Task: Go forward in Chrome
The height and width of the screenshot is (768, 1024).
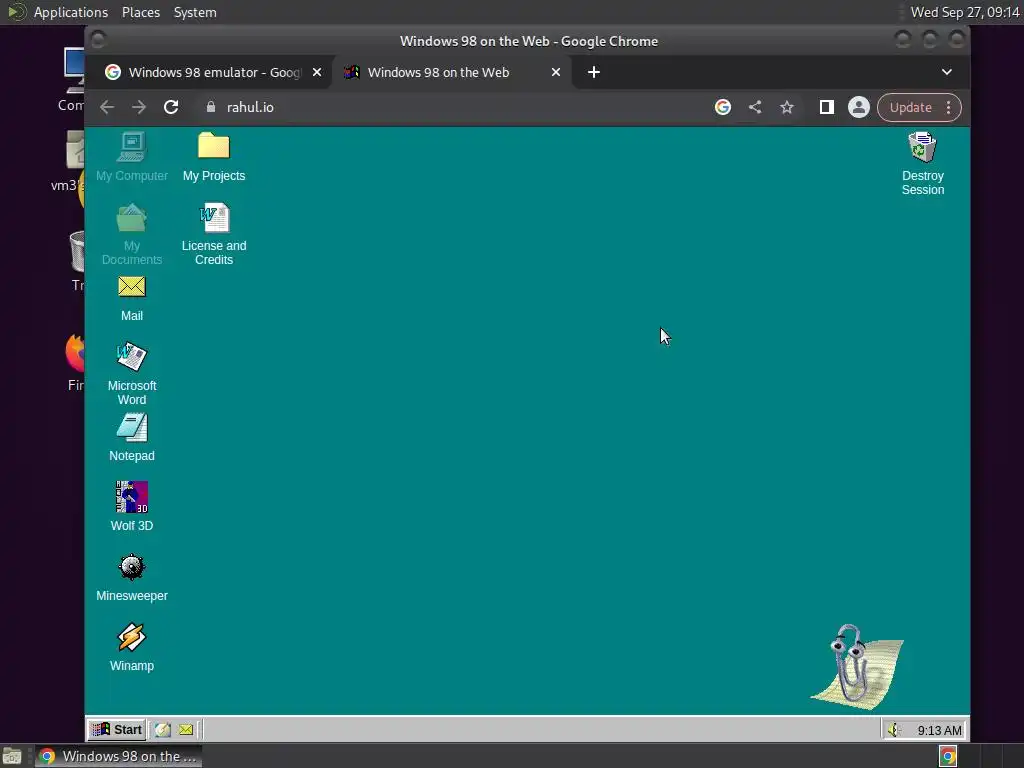Action: [138, 107]
